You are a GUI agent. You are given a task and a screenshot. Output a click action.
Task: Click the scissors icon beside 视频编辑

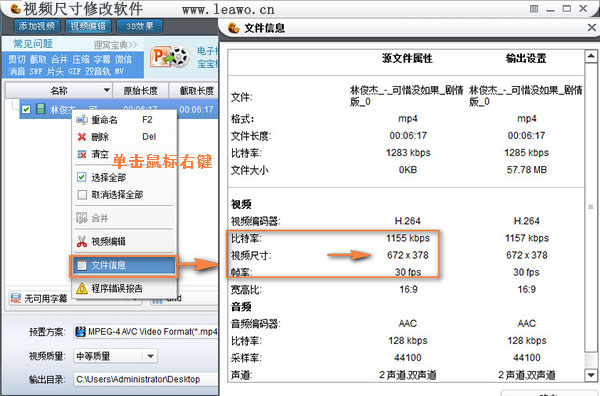[x=82, y=241]
